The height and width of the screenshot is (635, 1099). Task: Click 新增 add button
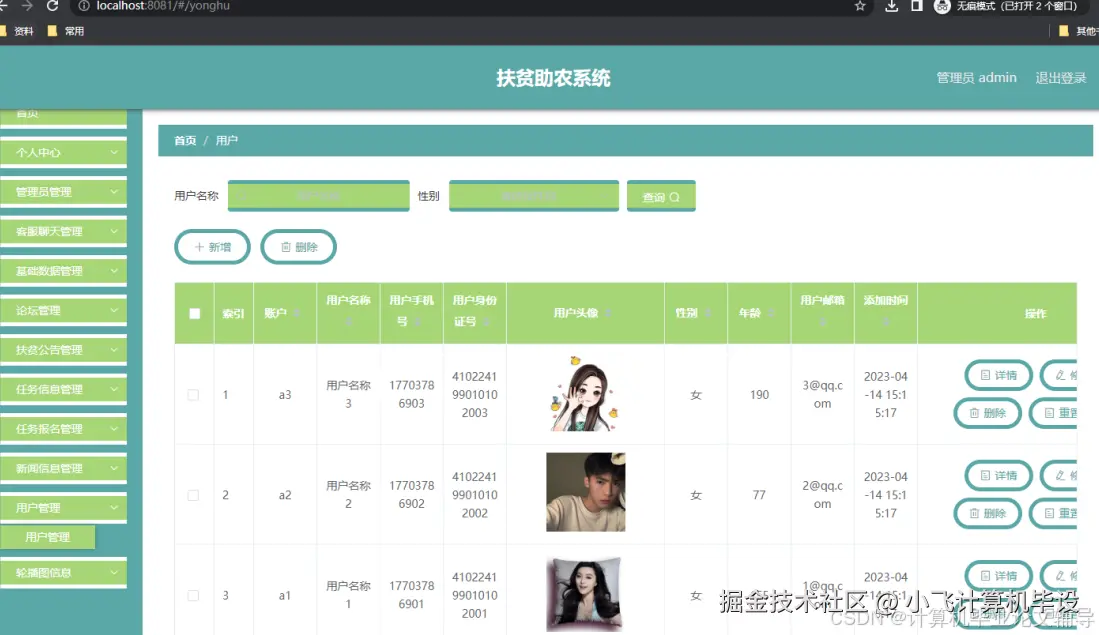coord(212,247)
